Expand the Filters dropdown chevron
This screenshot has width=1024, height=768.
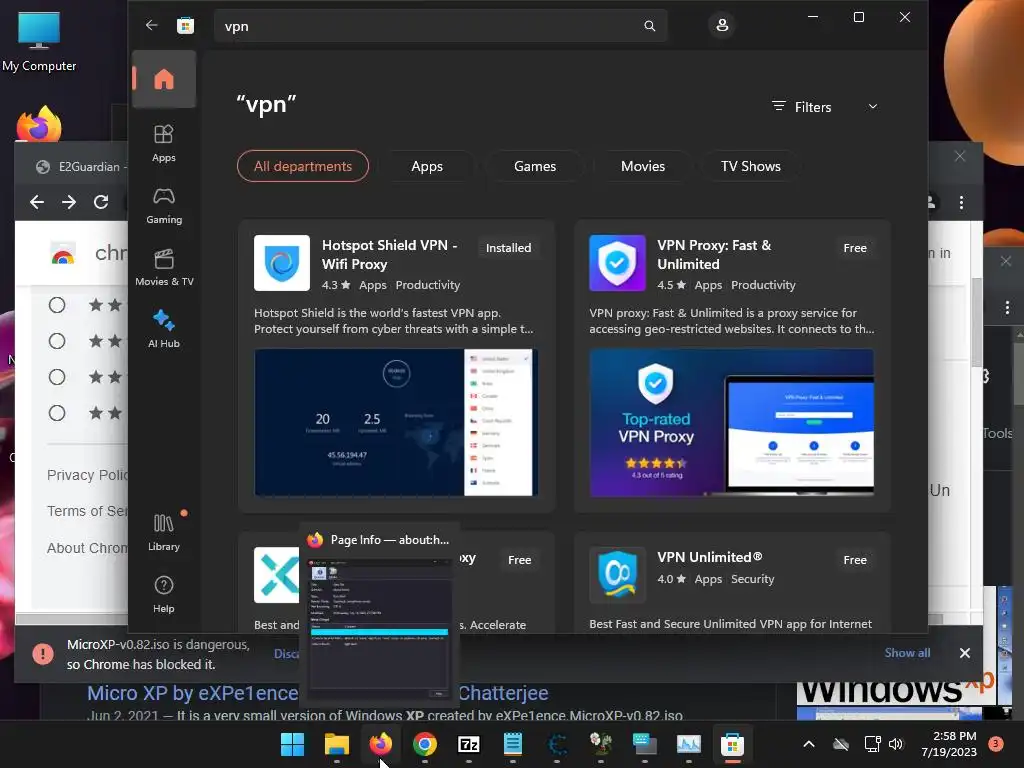872,106
